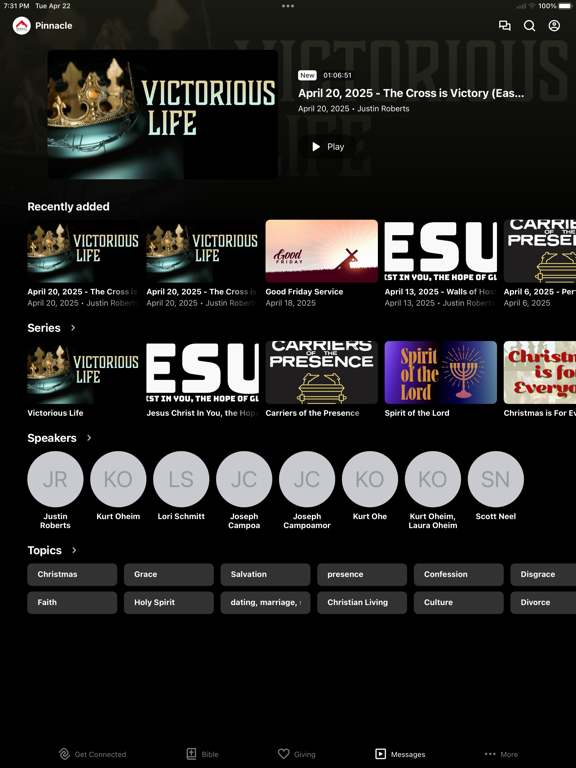The width and height of the screenshot is (576, 768).
Task: Select the dating, marriage topic chip
Action: (265, 602)
